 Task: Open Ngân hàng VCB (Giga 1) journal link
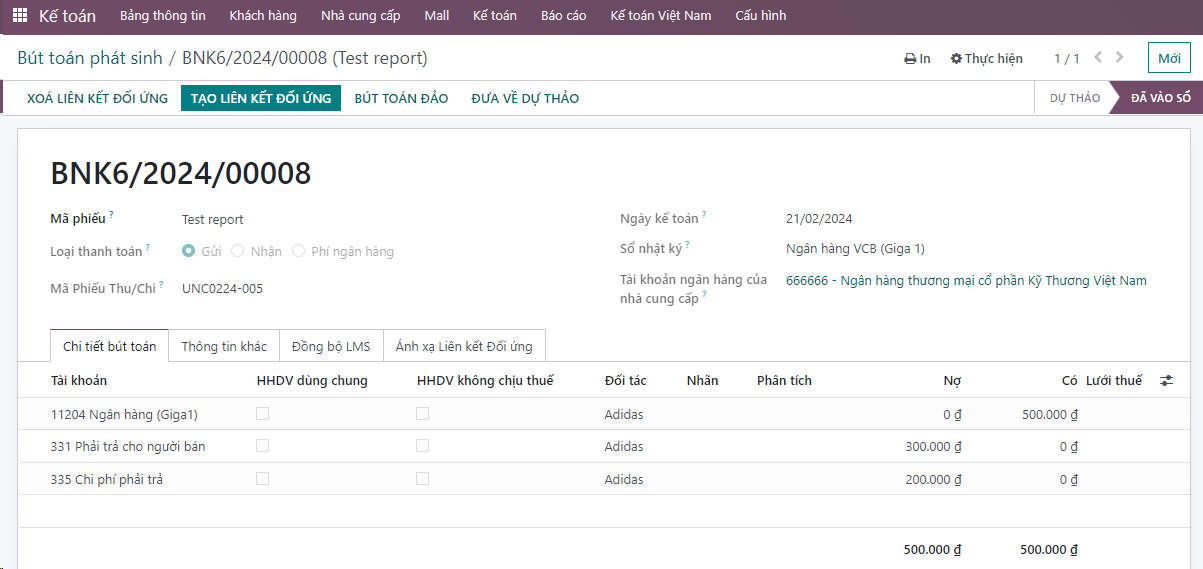[x=855, y=248]
